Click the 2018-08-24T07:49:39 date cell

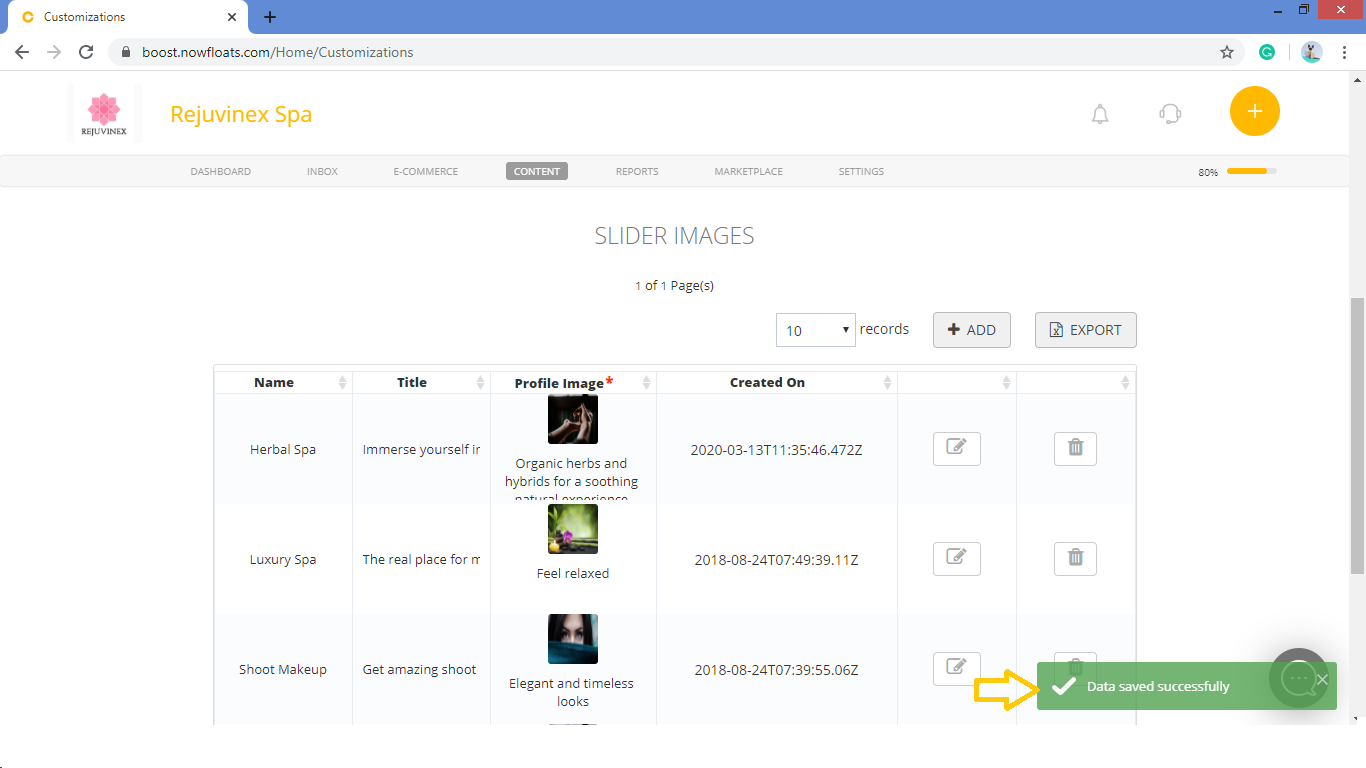pos(777,559)
